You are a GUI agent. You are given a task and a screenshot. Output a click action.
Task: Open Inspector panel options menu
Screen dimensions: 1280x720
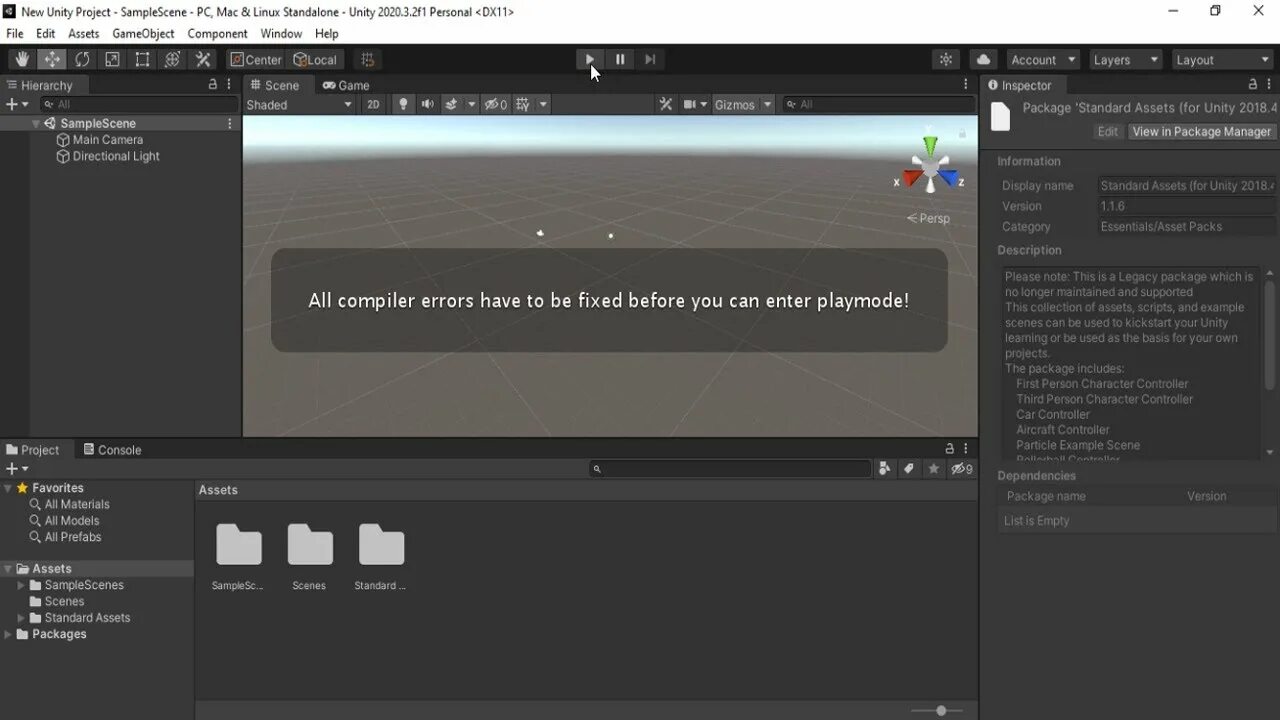1270,85
